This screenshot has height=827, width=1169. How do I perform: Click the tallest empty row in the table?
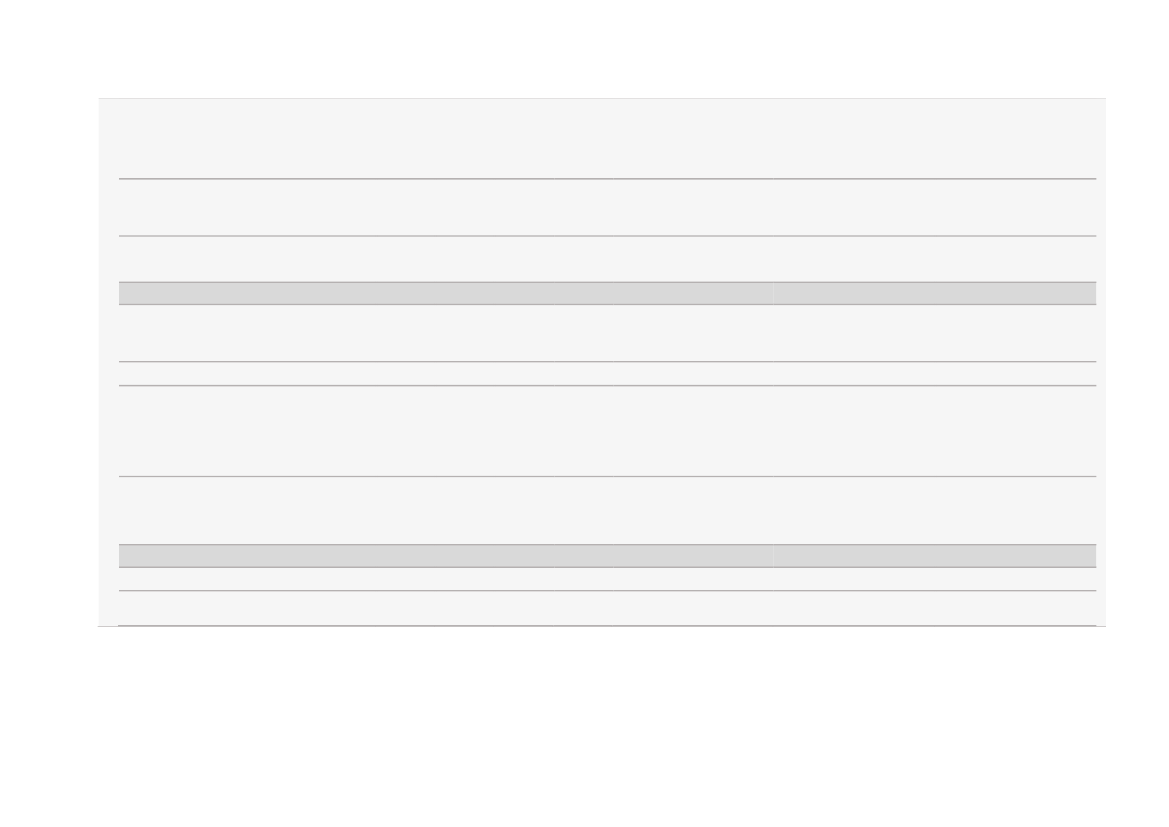click(607, 431)
